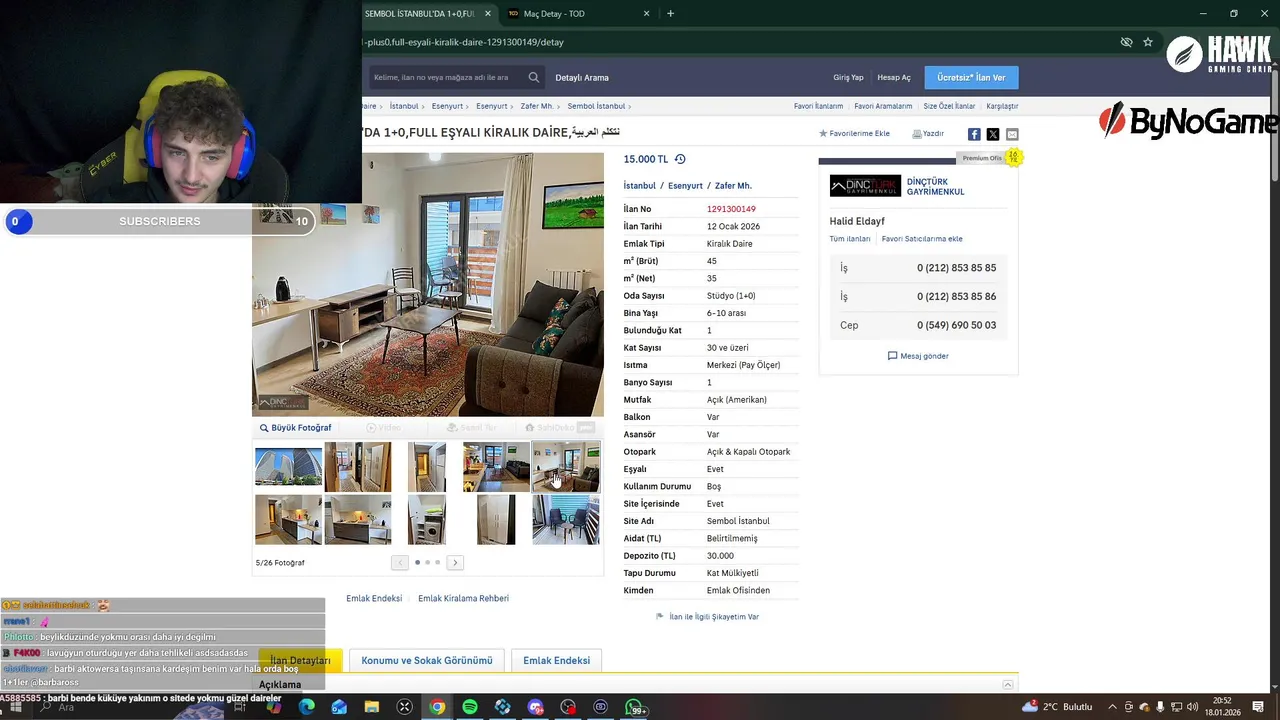Click Giriş Yap
Screen dimensions: 1280x720
[x=848, y=77]
